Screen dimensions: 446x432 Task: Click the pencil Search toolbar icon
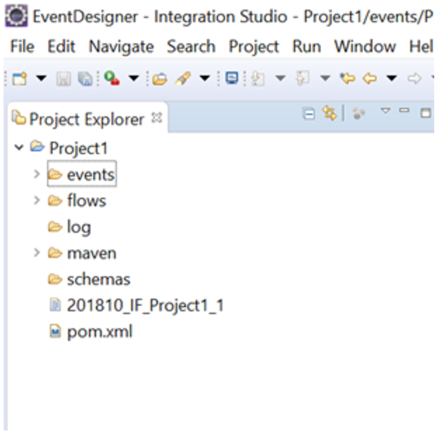[183, 79]
